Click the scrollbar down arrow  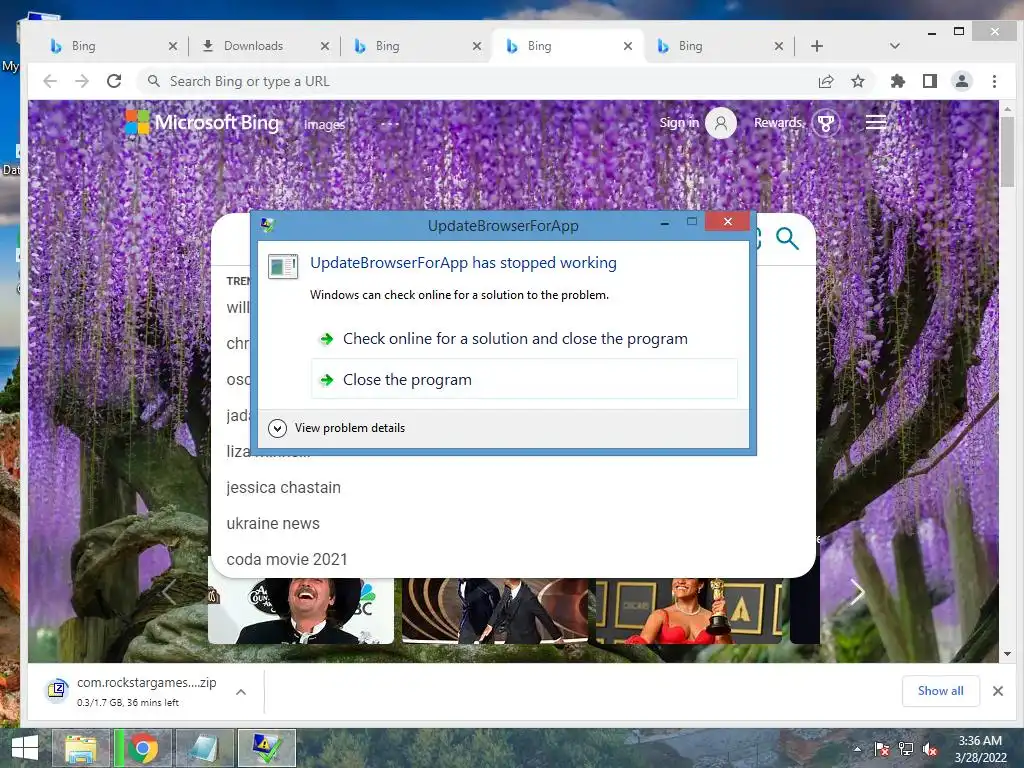pyautogui.click(x=1006, y=654)
